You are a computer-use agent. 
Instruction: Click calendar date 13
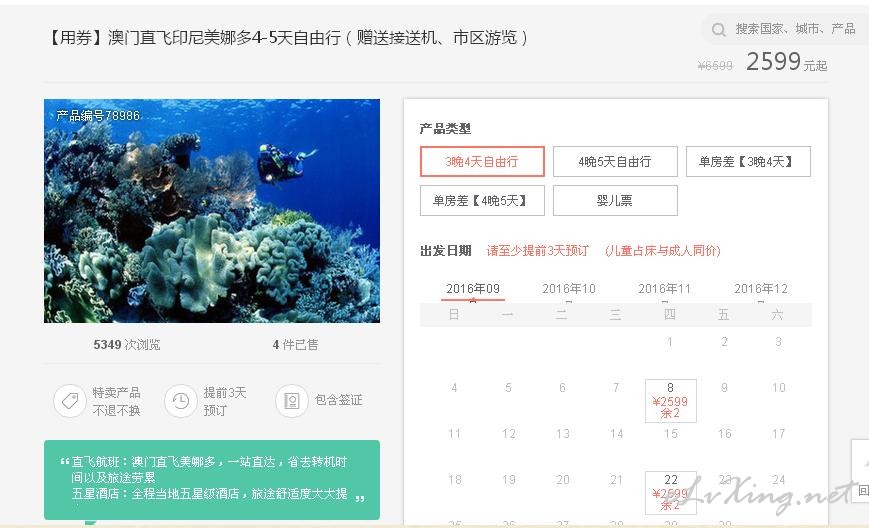[x=563, y=434]
